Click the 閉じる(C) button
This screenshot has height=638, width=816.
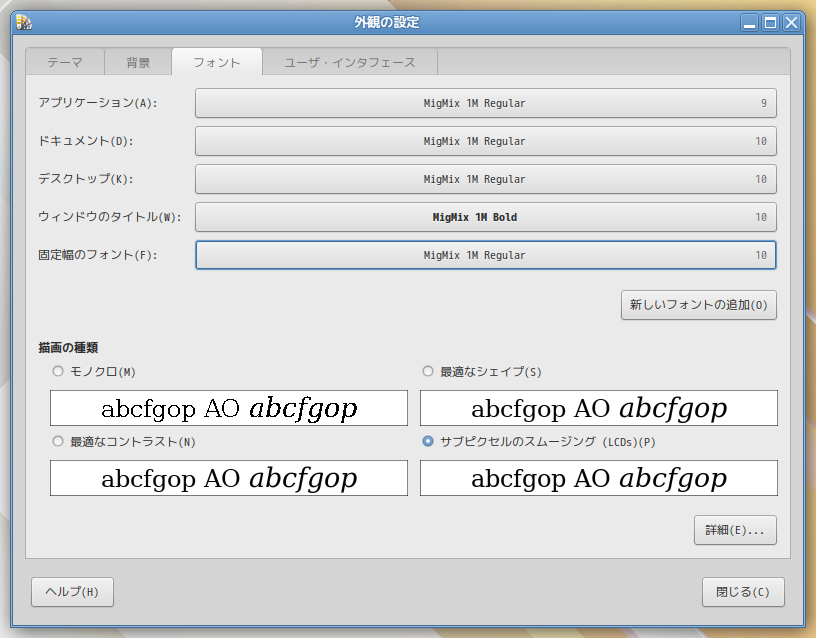pos(743,592)
